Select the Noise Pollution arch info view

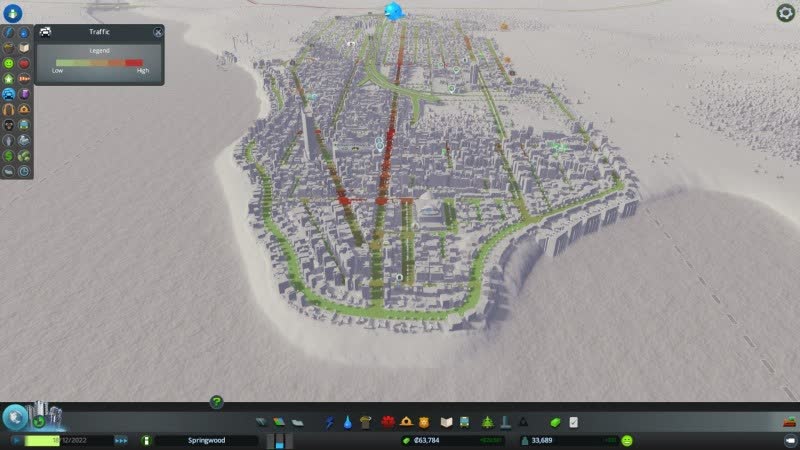(9, 109)
